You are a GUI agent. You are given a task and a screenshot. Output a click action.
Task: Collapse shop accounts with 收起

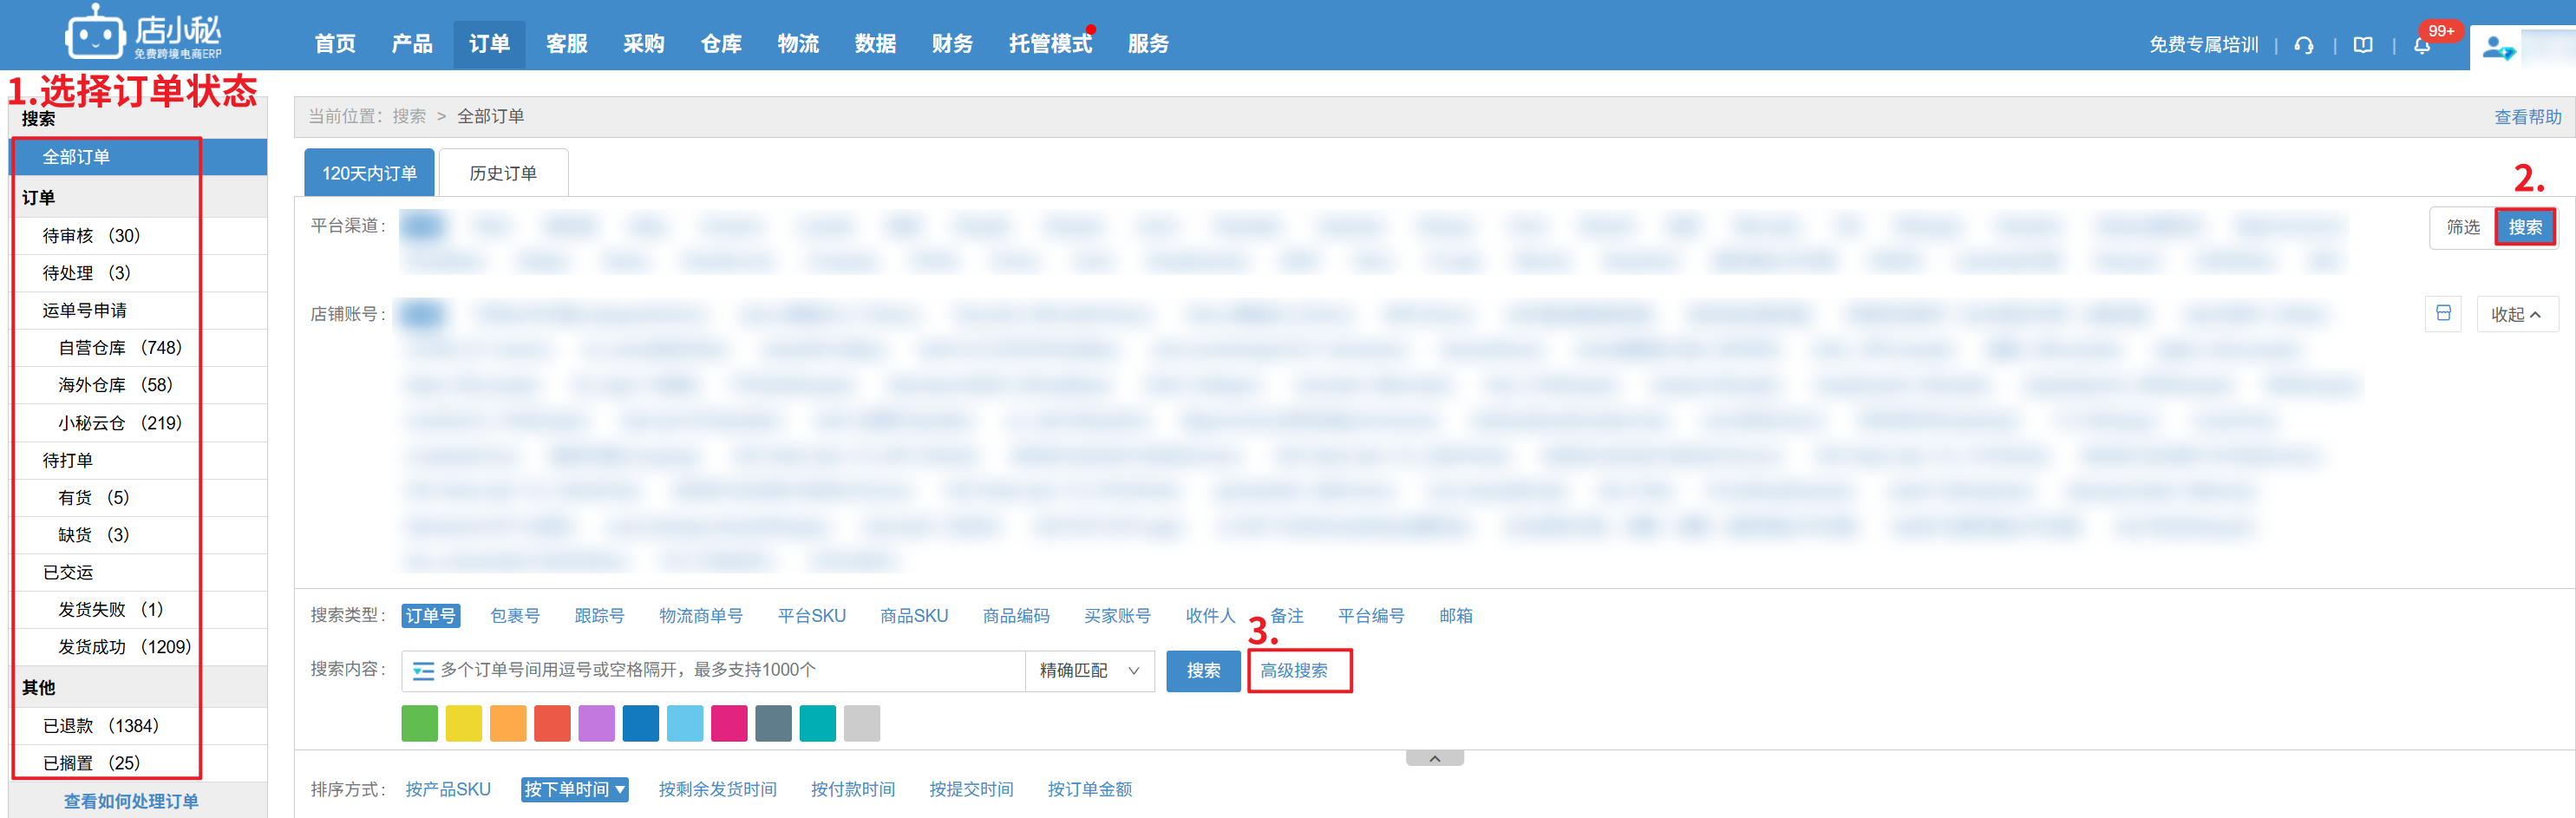coord(2516,314)
